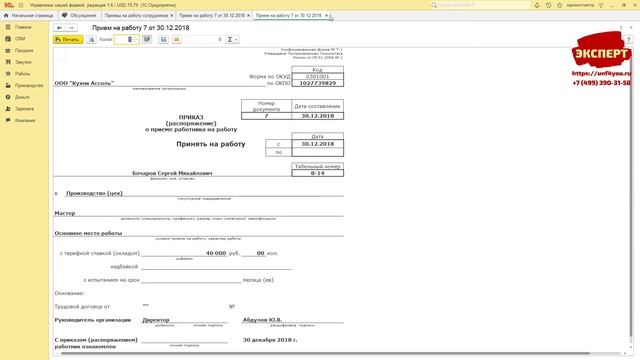Viewport: 640px width, 360px height.
Task: Select hire start date cell next to с
Action: pyautogui.click(x=318, y=144)
